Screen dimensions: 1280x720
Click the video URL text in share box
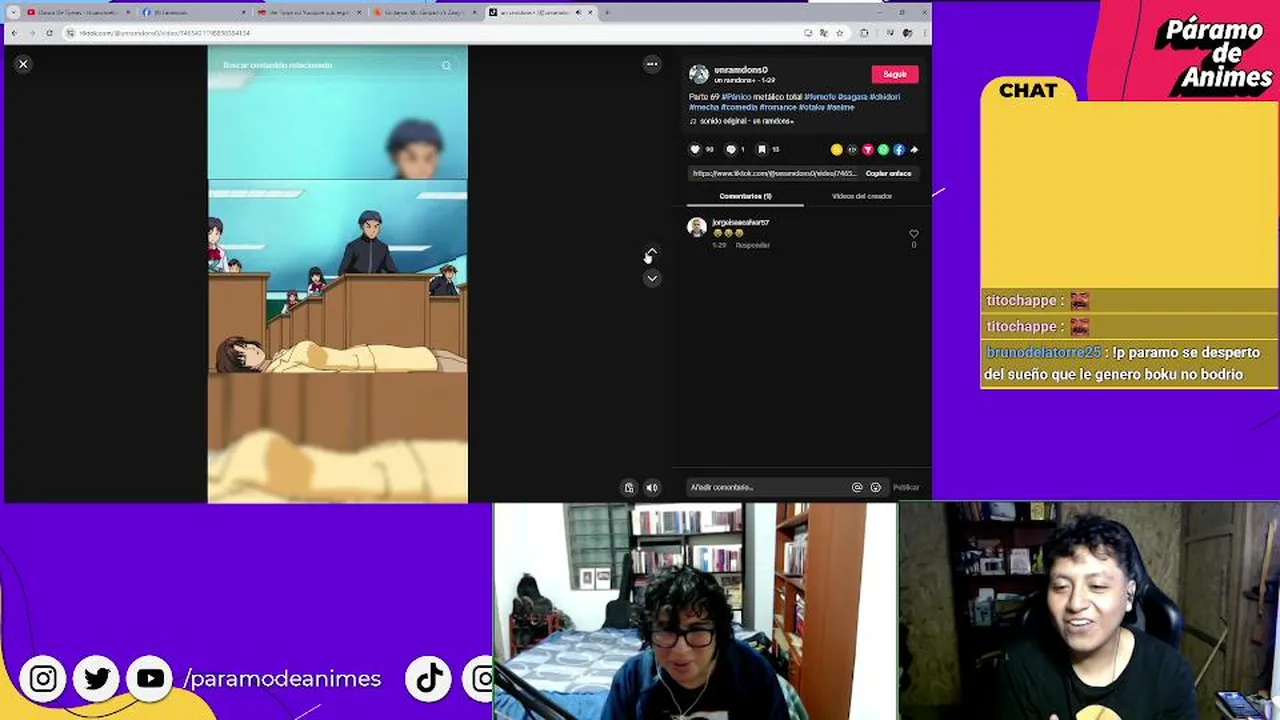(x=774, y=173)
